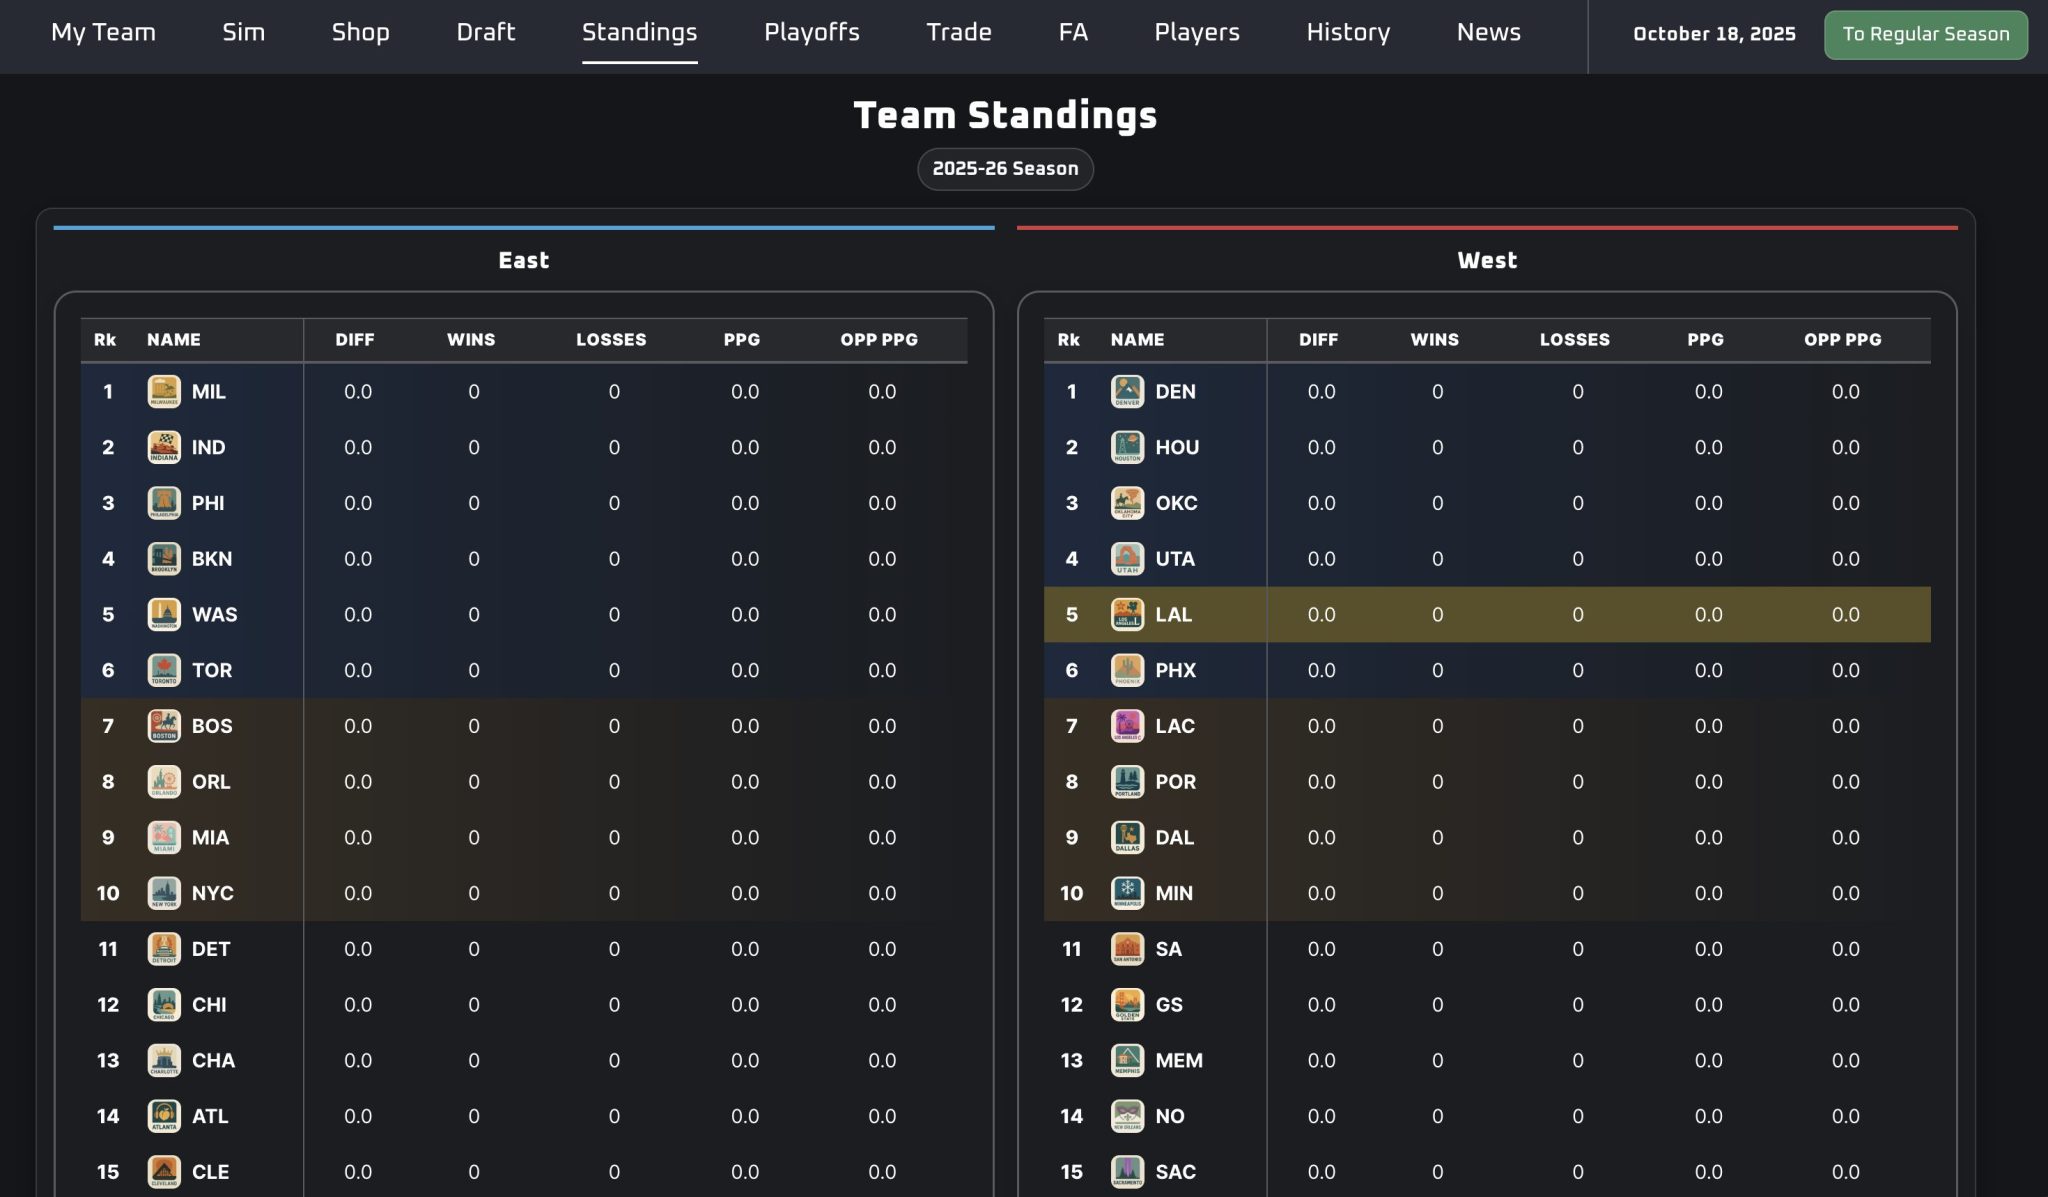The image size is (2048, 1197).
Task: Click the Golden State team logo
Action: click(x=1127, y=1004)
